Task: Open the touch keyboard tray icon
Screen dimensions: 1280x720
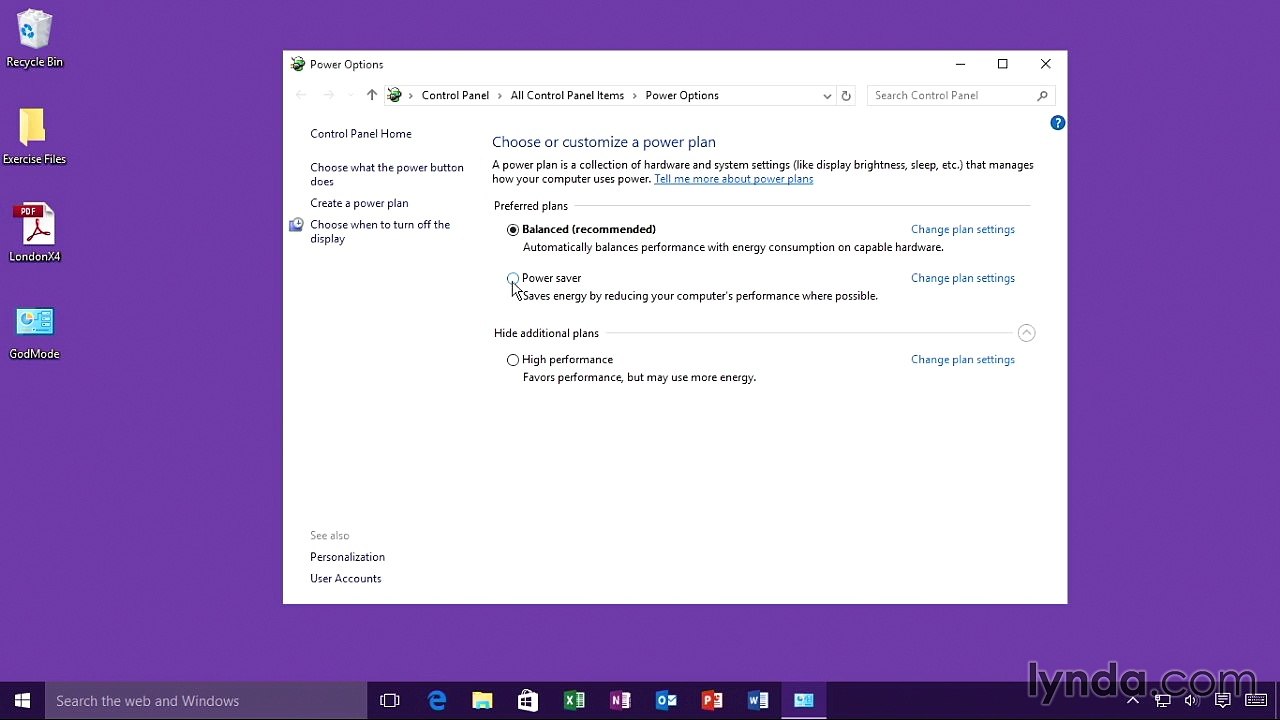Action: point(1256,701)
